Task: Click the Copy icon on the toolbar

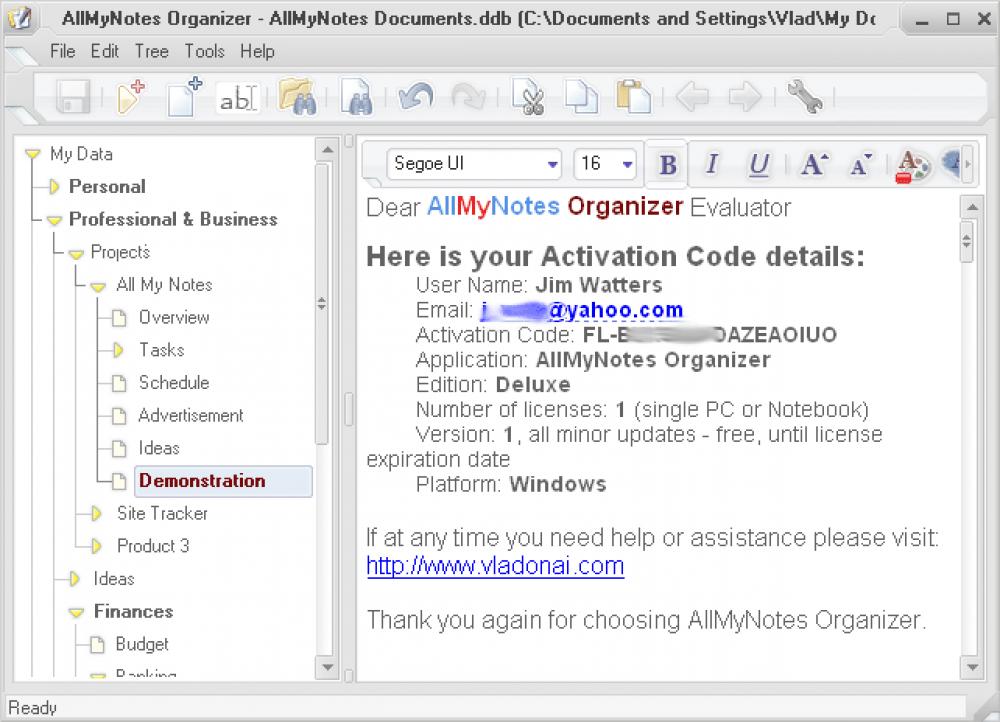Action: click(582, 97)
